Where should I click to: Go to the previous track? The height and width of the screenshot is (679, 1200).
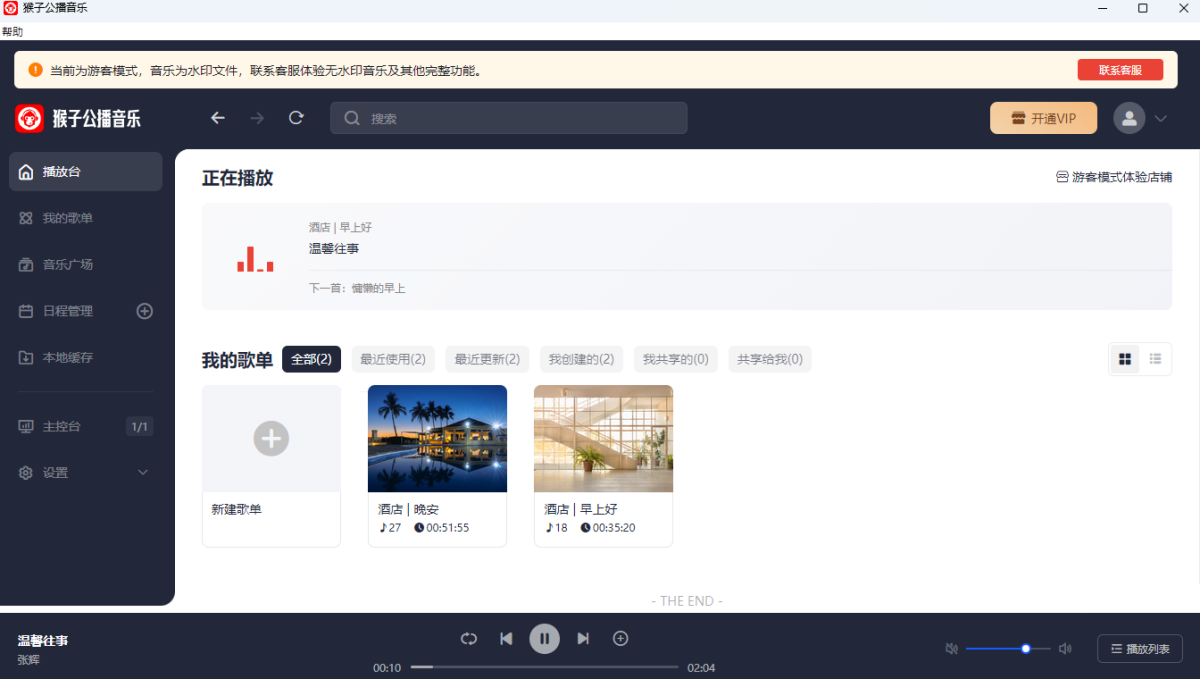pos(506,638)
